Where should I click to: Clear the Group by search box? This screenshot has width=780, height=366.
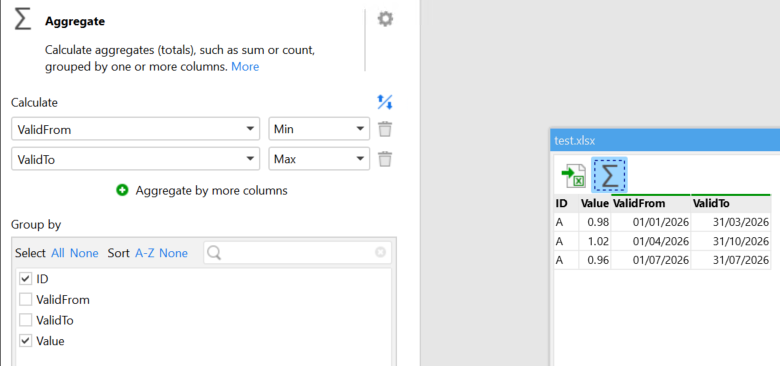tap(380, 253)
